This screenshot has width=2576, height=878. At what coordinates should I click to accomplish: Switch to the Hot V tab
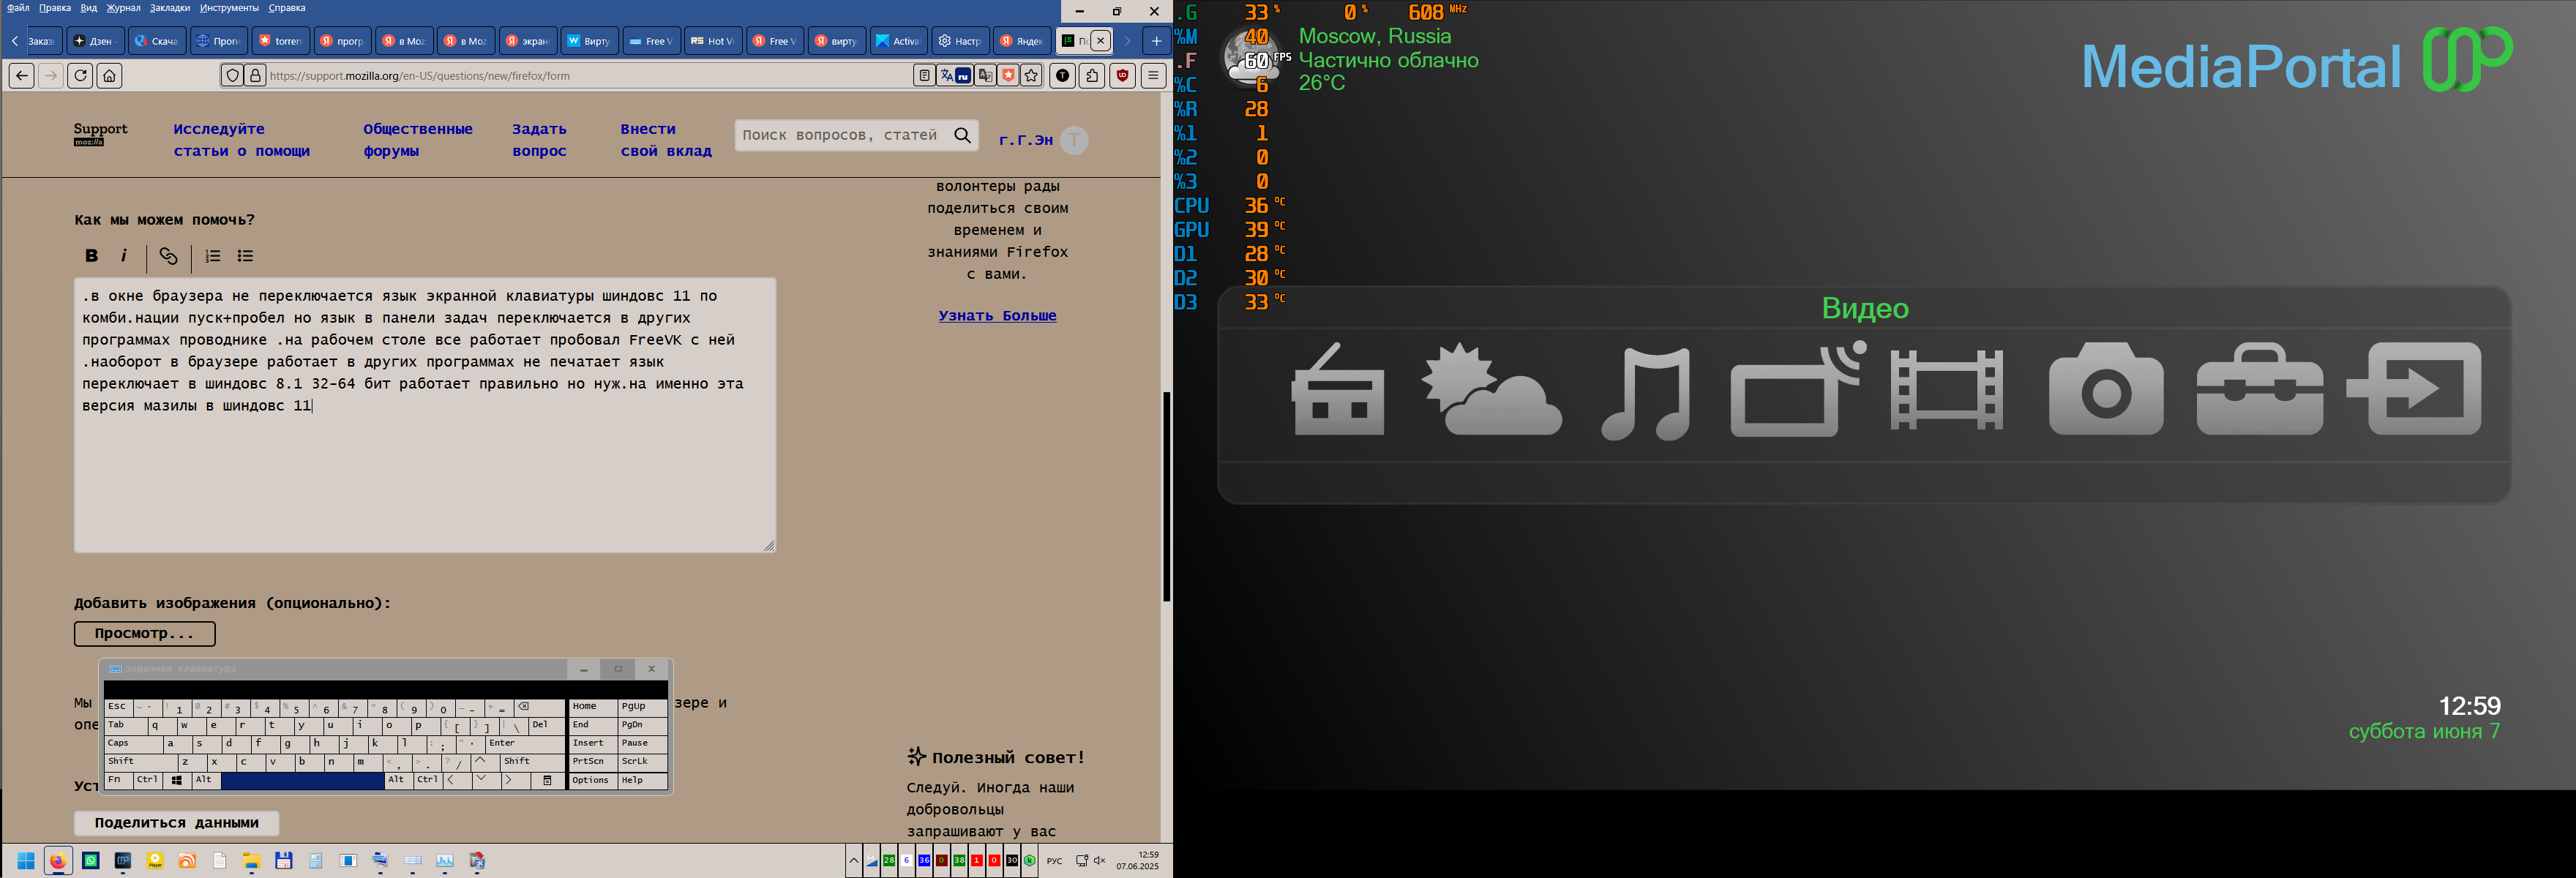[x=713, y=41]
